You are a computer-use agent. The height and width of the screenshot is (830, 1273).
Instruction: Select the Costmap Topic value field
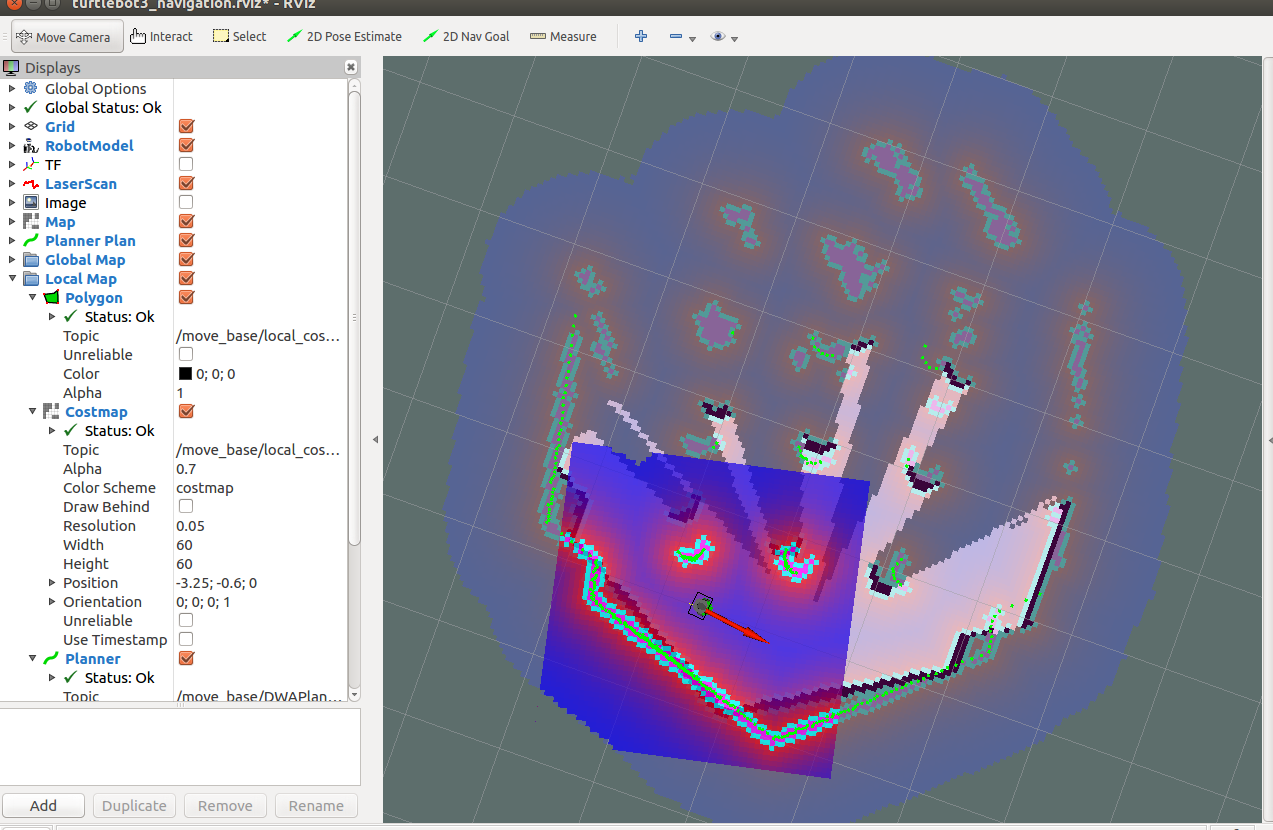(260, 449)
